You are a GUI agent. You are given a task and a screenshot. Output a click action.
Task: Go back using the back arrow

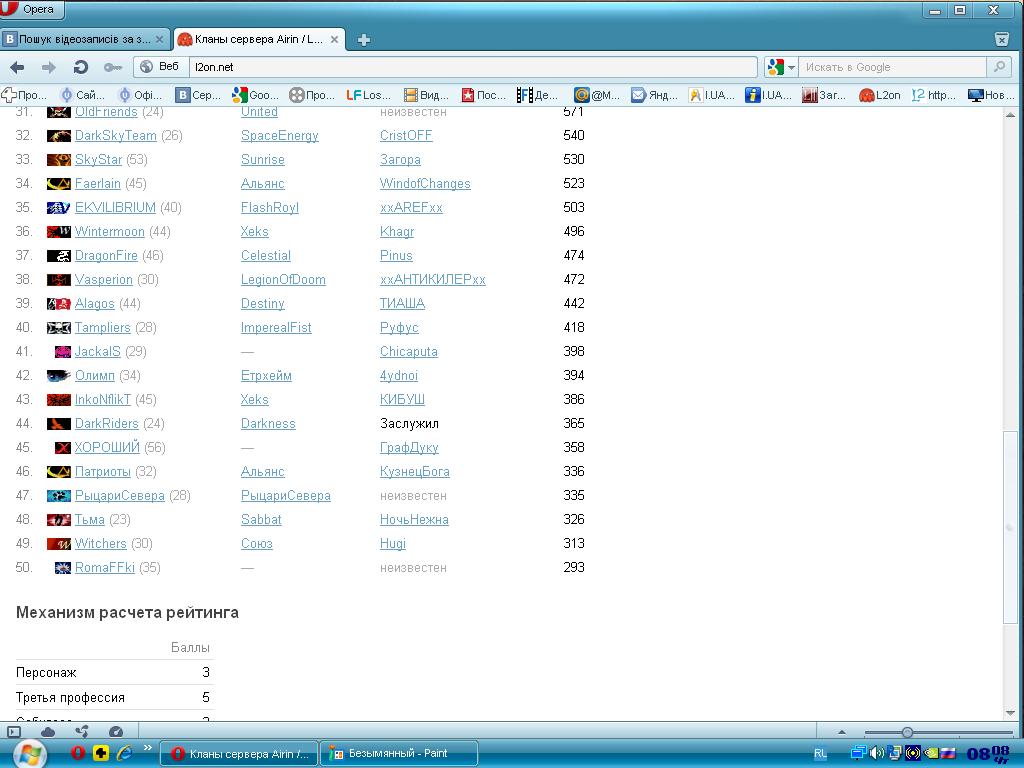[17, 67]
